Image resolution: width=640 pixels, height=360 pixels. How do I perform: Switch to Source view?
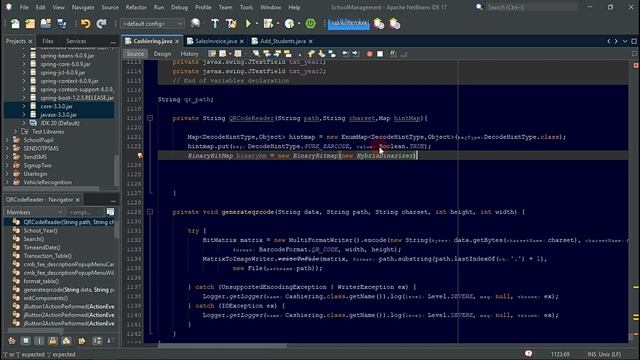pyautogui.click(x=135, y=54)
